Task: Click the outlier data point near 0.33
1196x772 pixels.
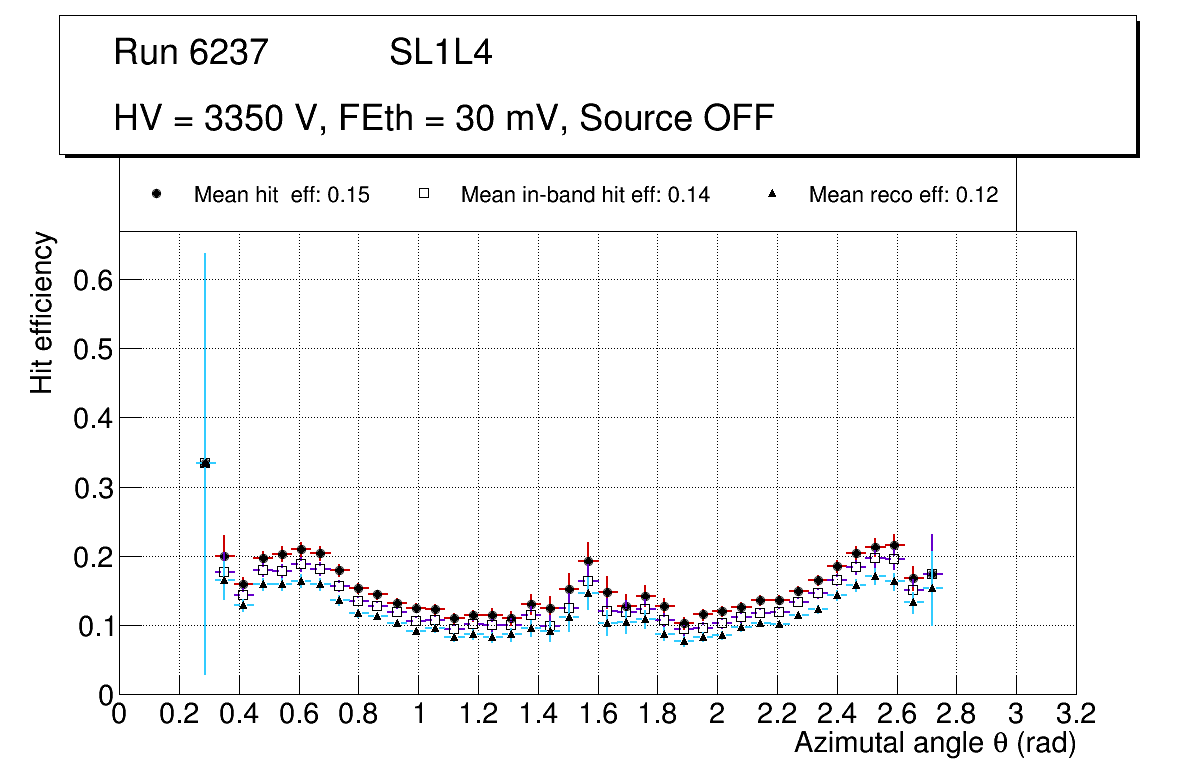Action: (205, 463)
